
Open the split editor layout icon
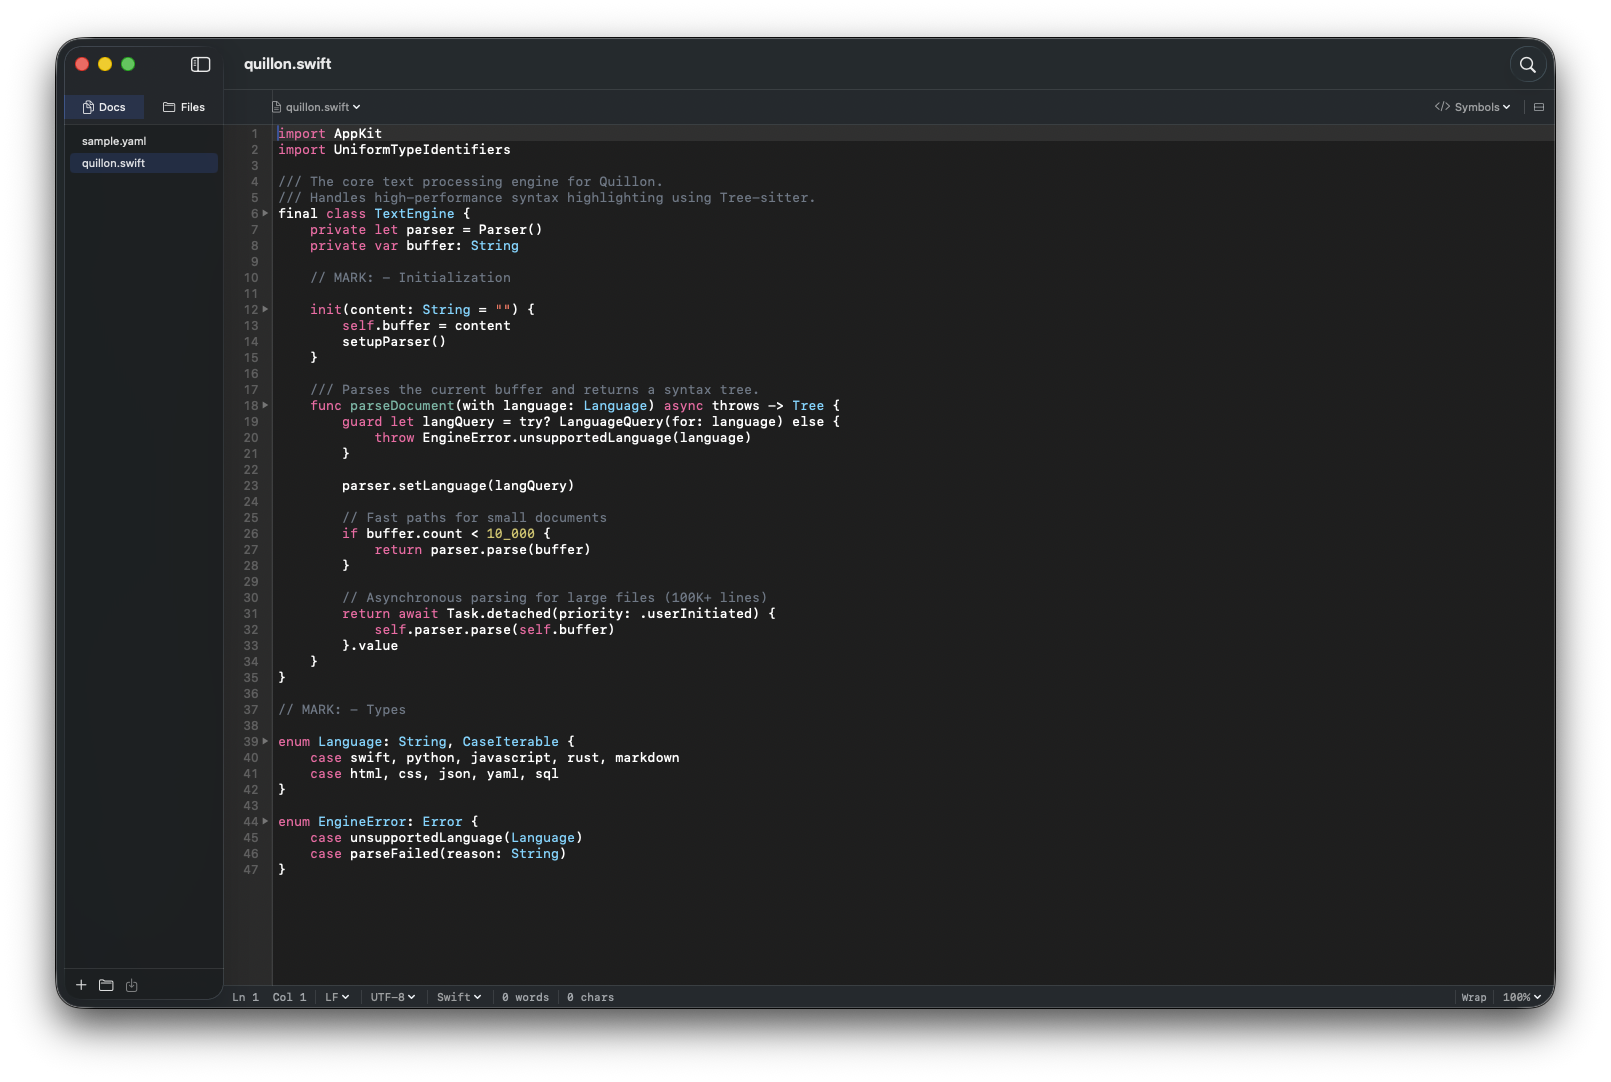pos(1539,107)
